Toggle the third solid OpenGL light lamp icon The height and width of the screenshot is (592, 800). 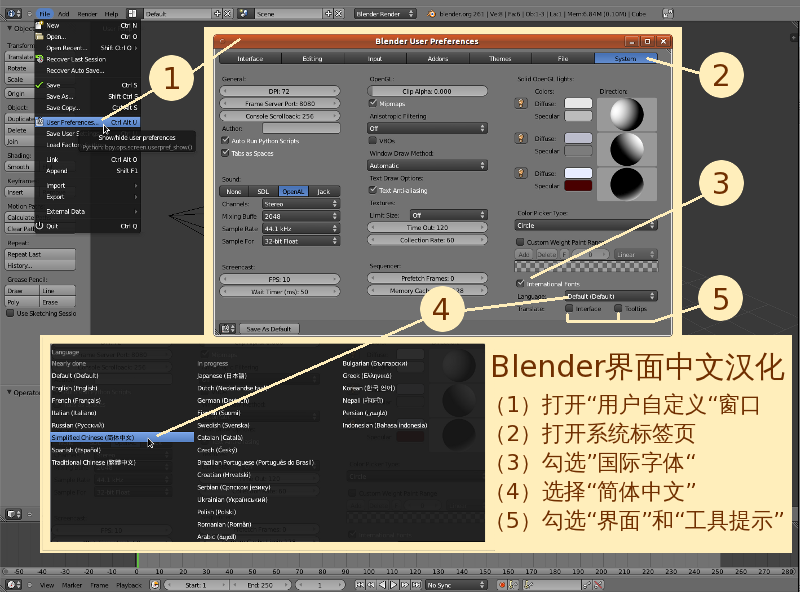(521, 173)
